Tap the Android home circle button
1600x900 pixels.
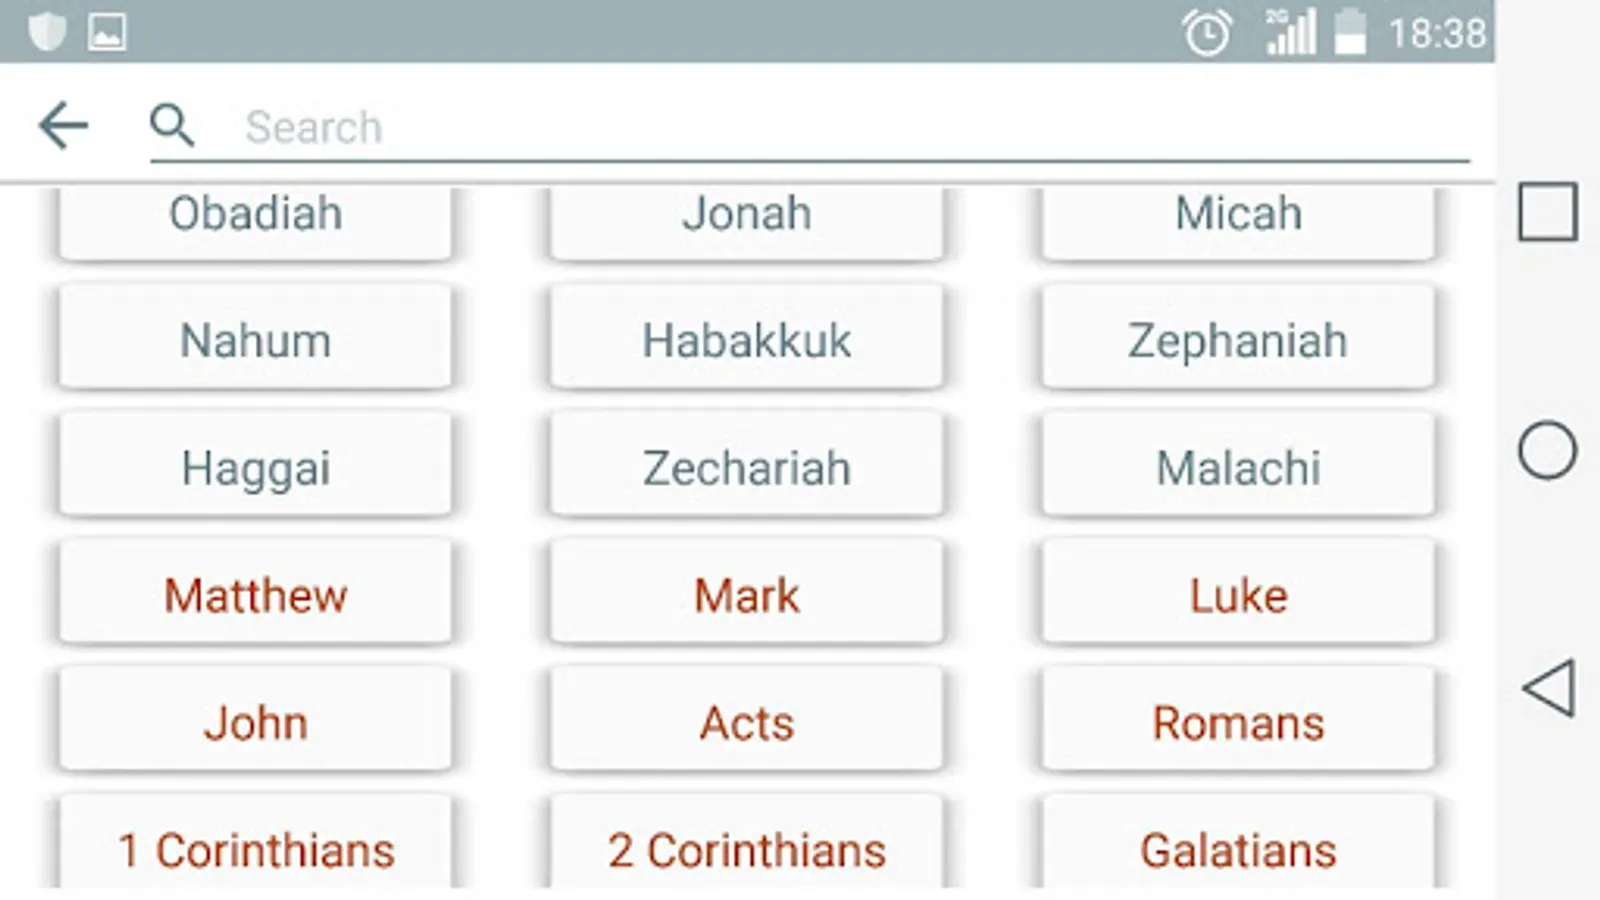pyautogui.click(x=1547, y=450)
